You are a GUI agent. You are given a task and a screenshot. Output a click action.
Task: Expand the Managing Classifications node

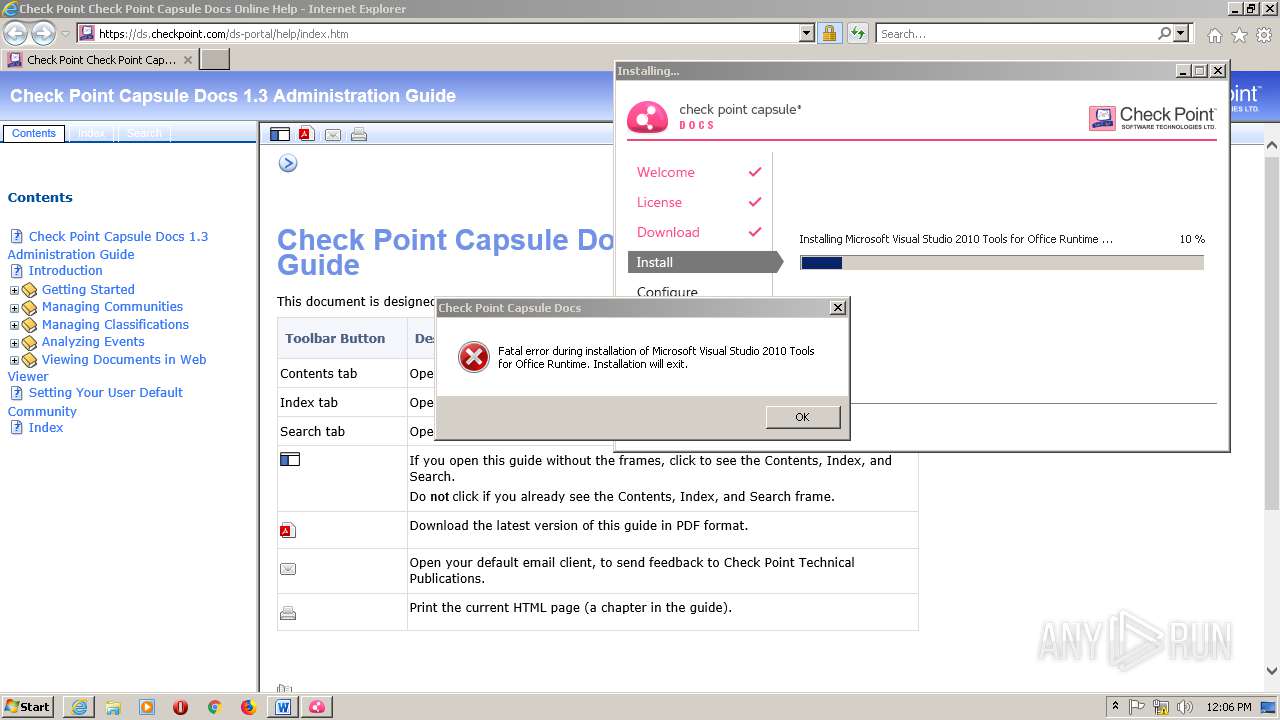(x=14, y=325)
